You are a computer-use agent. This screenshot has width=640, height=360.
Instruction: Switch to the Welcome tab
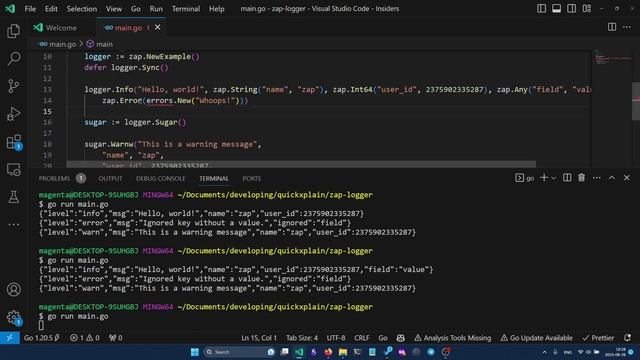click(61, 27)
